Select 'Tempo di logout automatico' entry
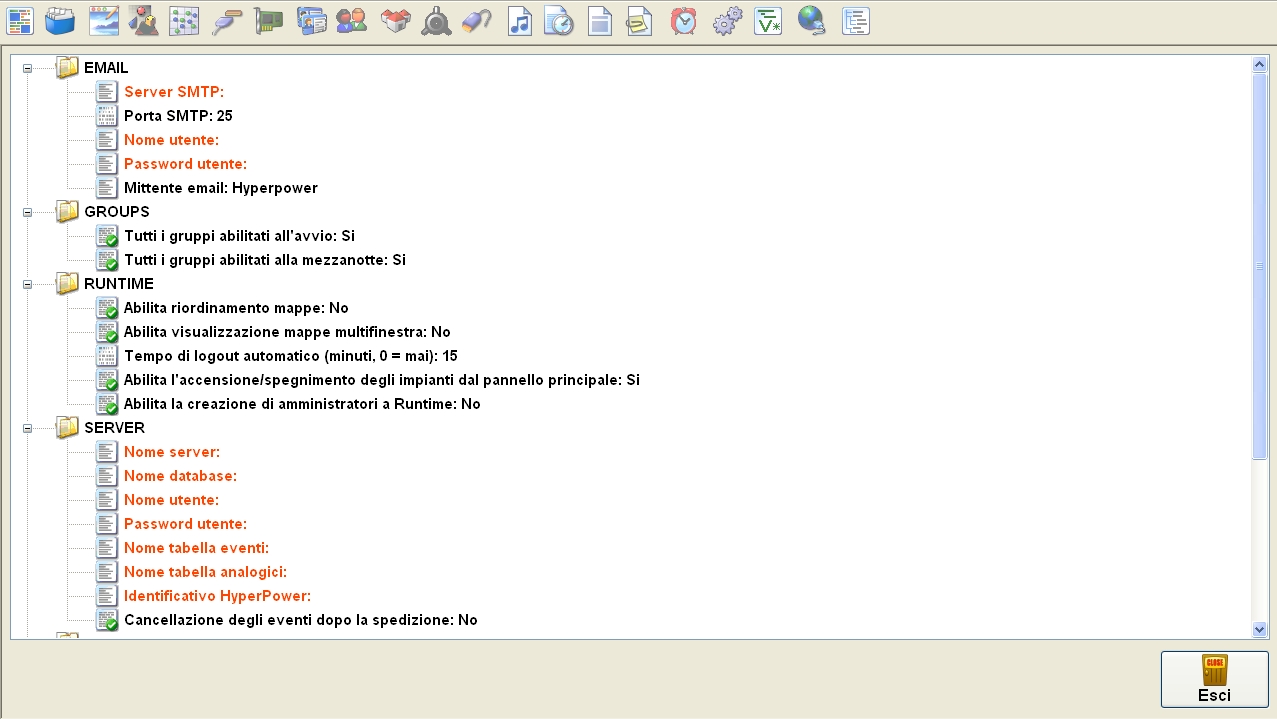 [290, 356]
